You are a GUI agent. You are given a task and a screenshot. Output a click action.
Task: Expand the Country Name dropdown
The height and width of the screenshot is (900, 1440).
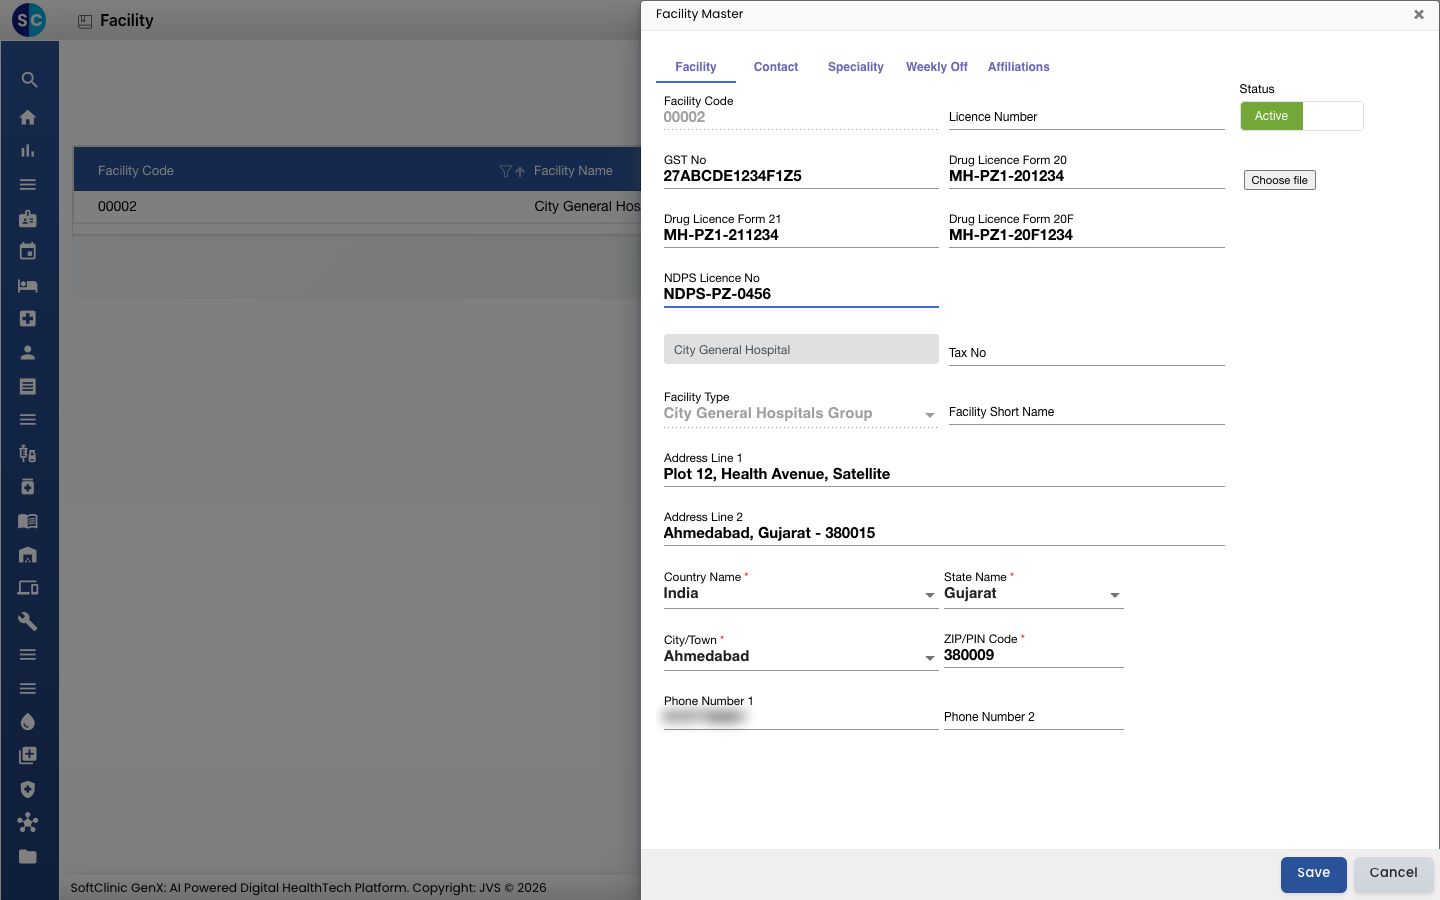click(x=929, y=595)
